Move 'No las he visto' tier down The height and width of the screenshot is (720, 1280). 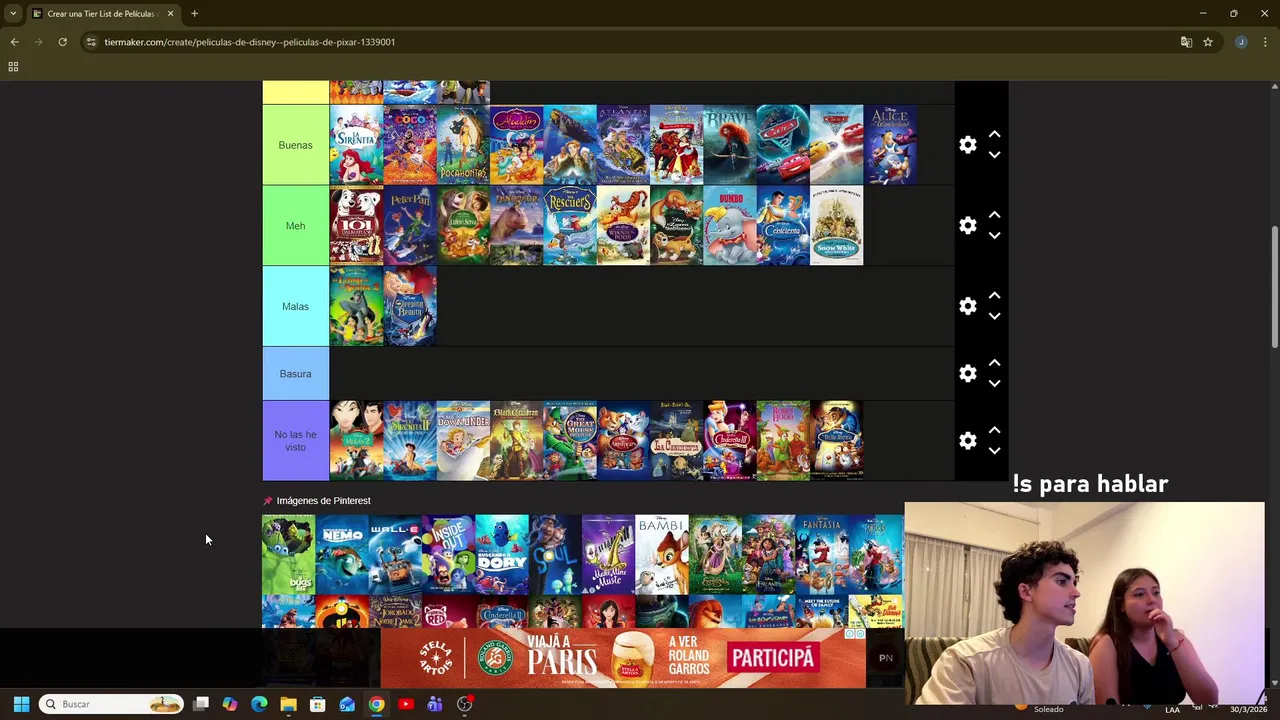[994, 451]
